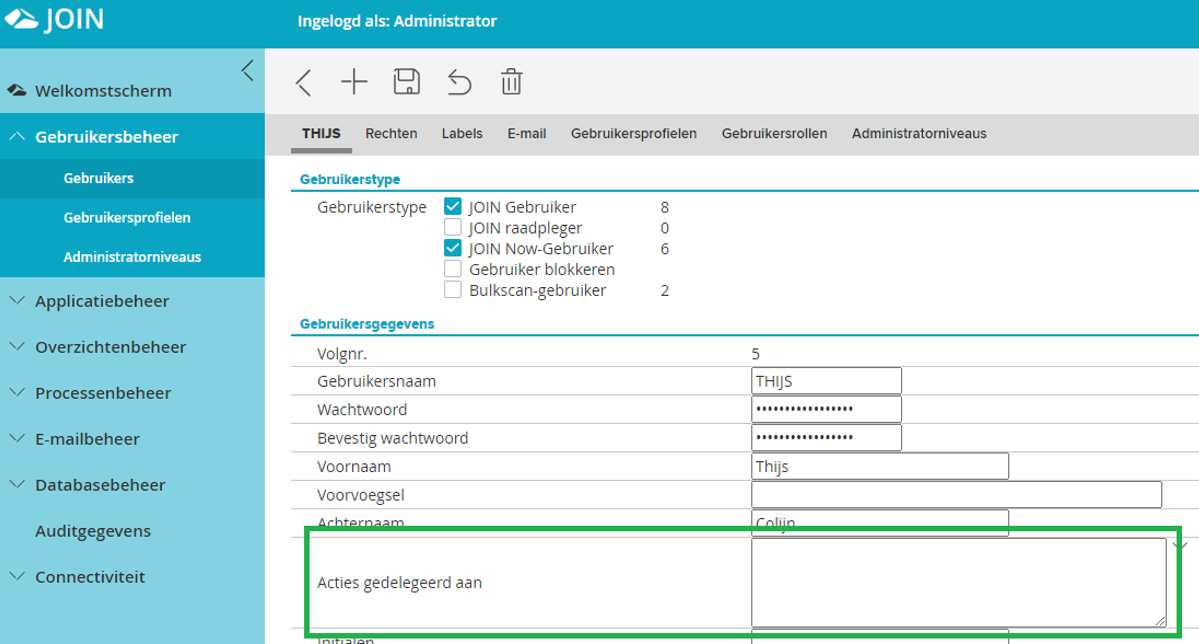Open the Auditgegevens page

(92, 530)
